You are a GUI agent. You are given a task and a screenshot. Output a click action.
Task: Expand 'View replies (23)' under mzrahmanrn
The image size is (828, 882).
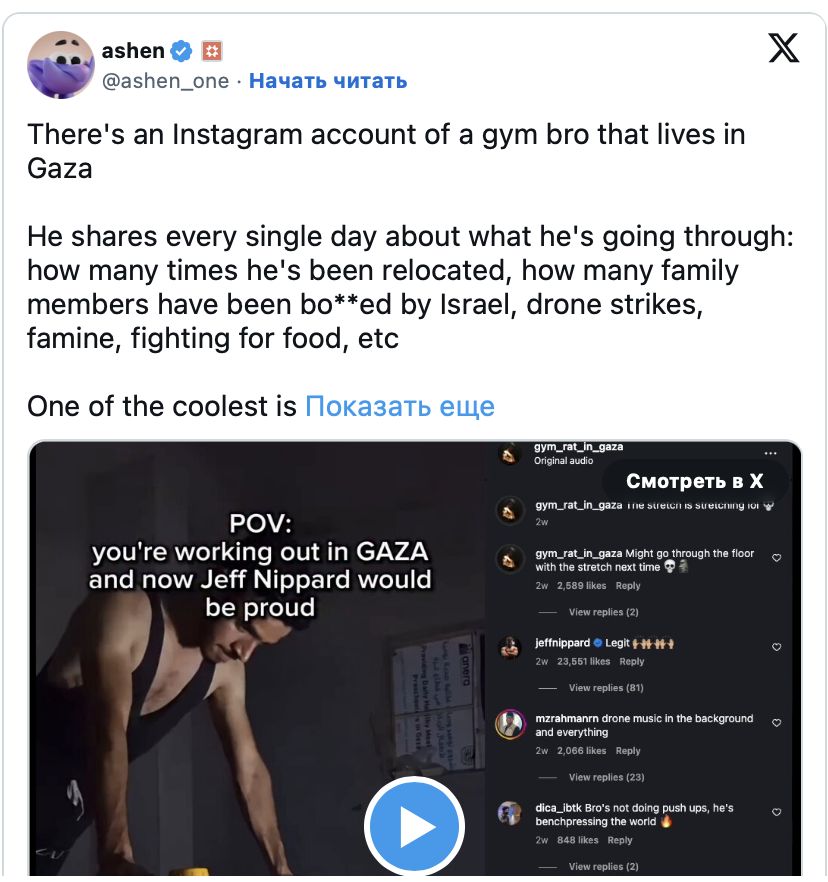(x=606, y=777)
